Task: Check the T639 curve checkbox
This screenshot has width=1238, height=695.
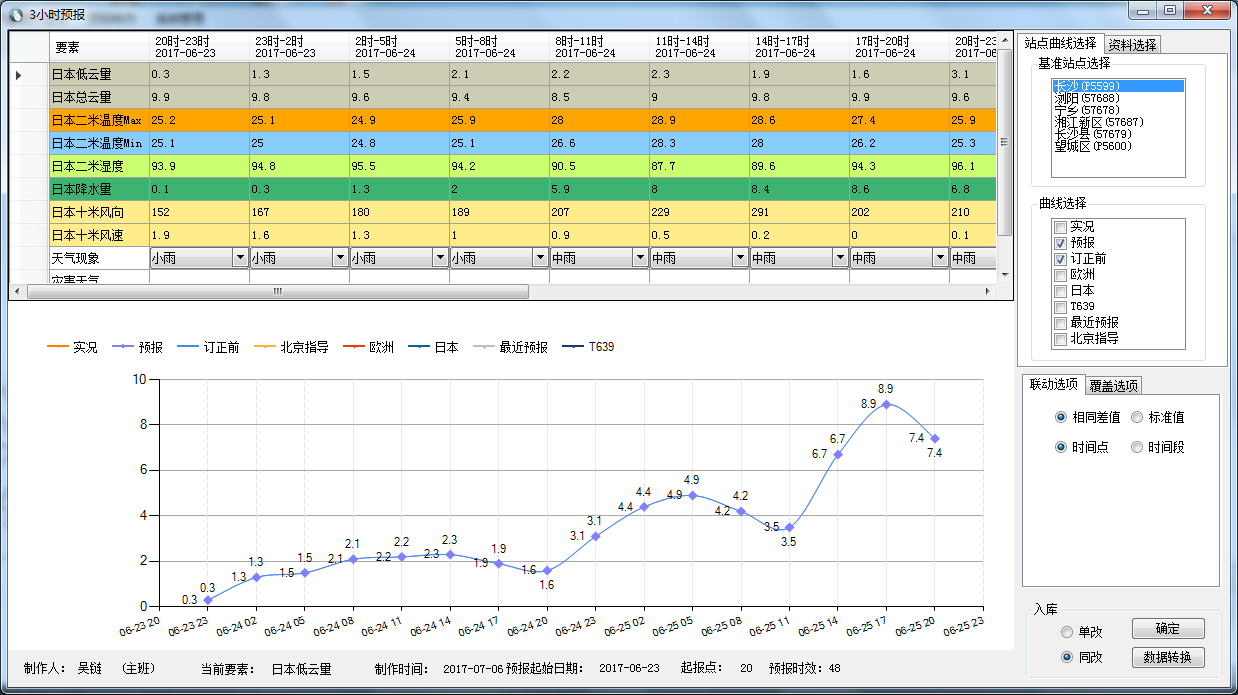Action: click(x=1060, y=307)
